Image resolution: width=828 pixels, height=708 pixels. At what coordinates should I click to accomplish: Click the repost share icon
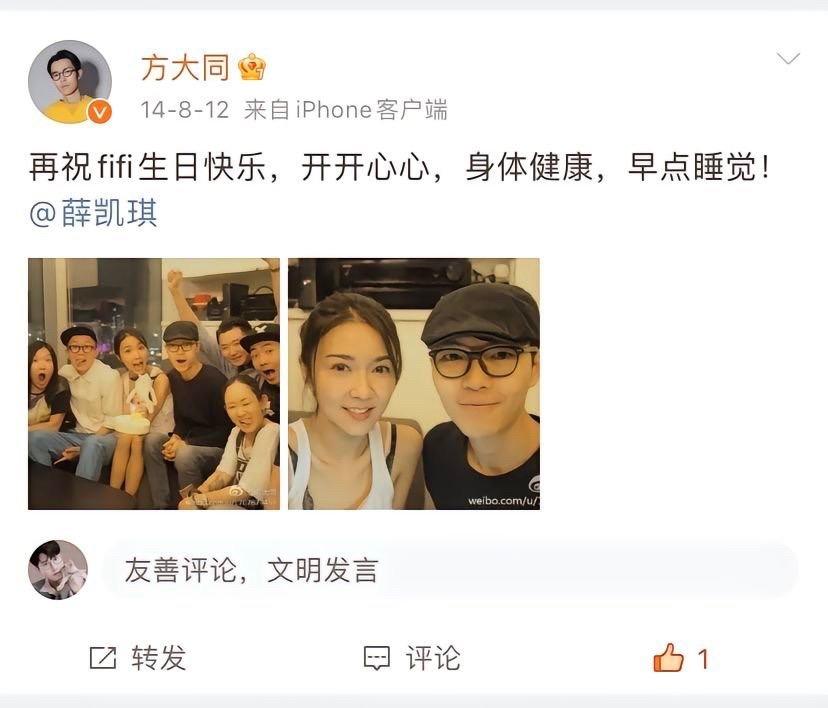tap(102, 658)
